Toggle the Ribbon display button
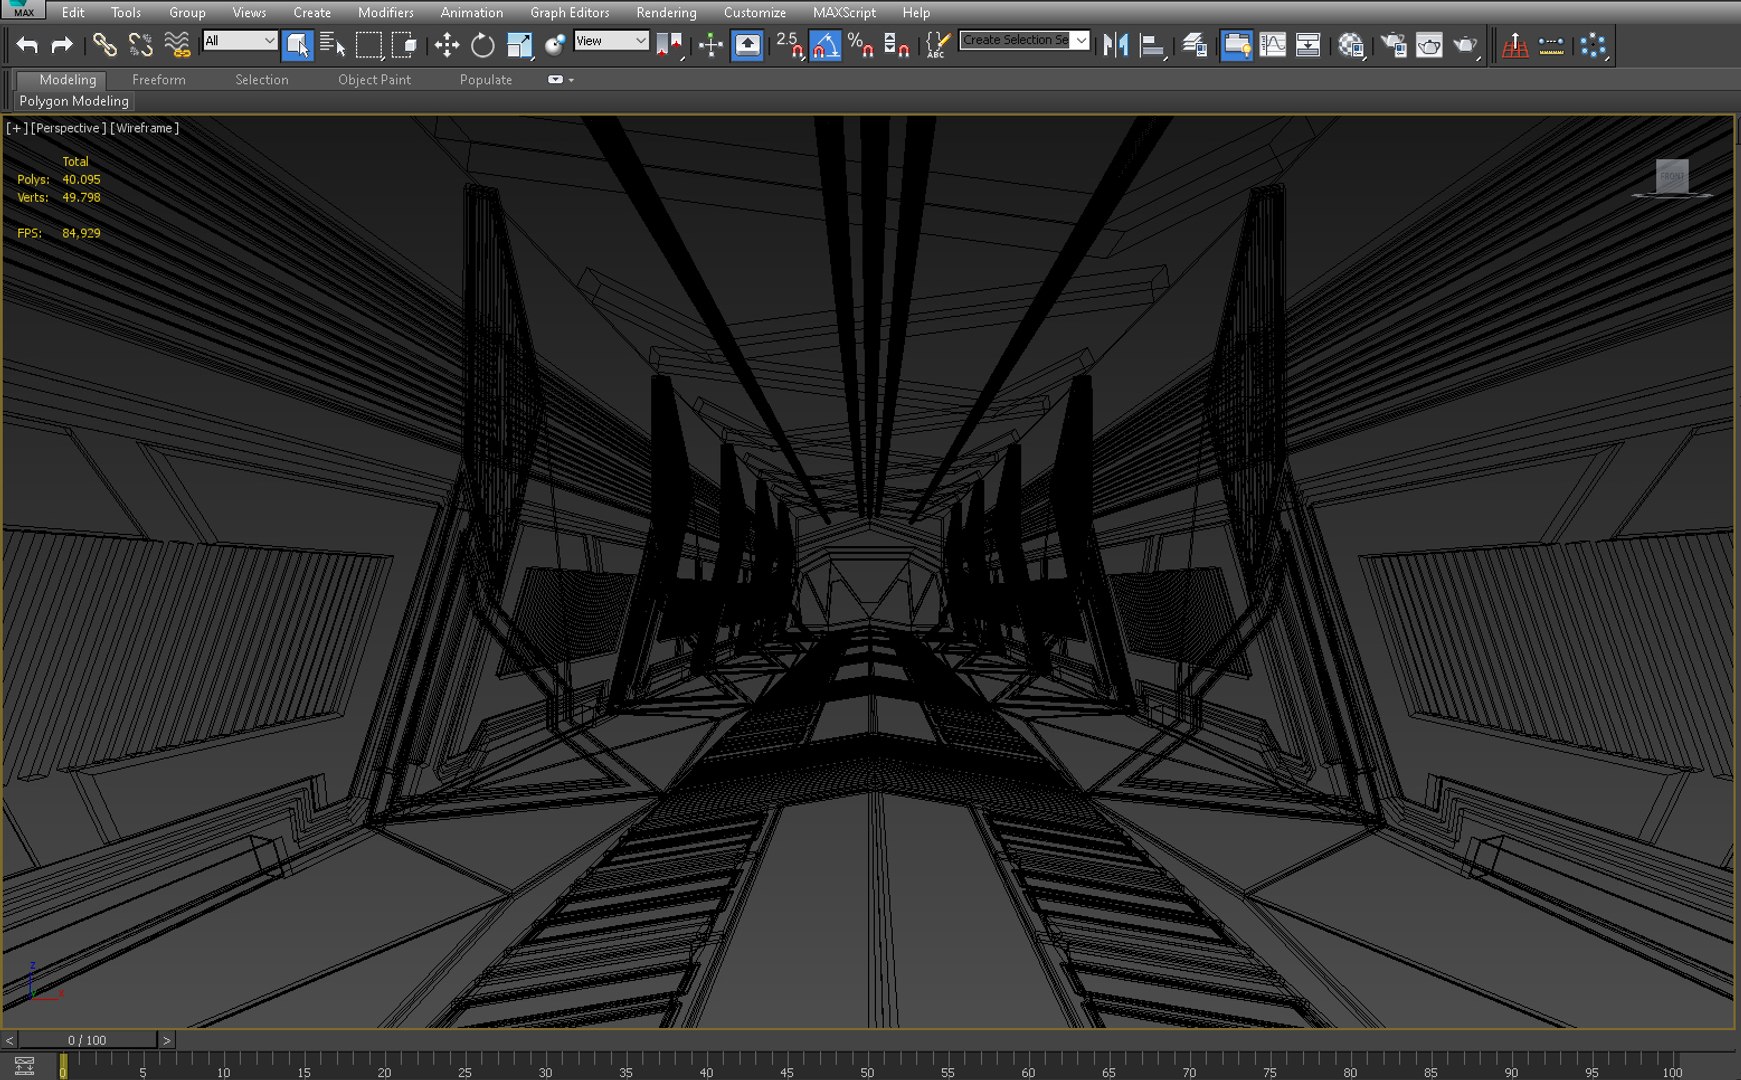 [x=1237, y=45]
